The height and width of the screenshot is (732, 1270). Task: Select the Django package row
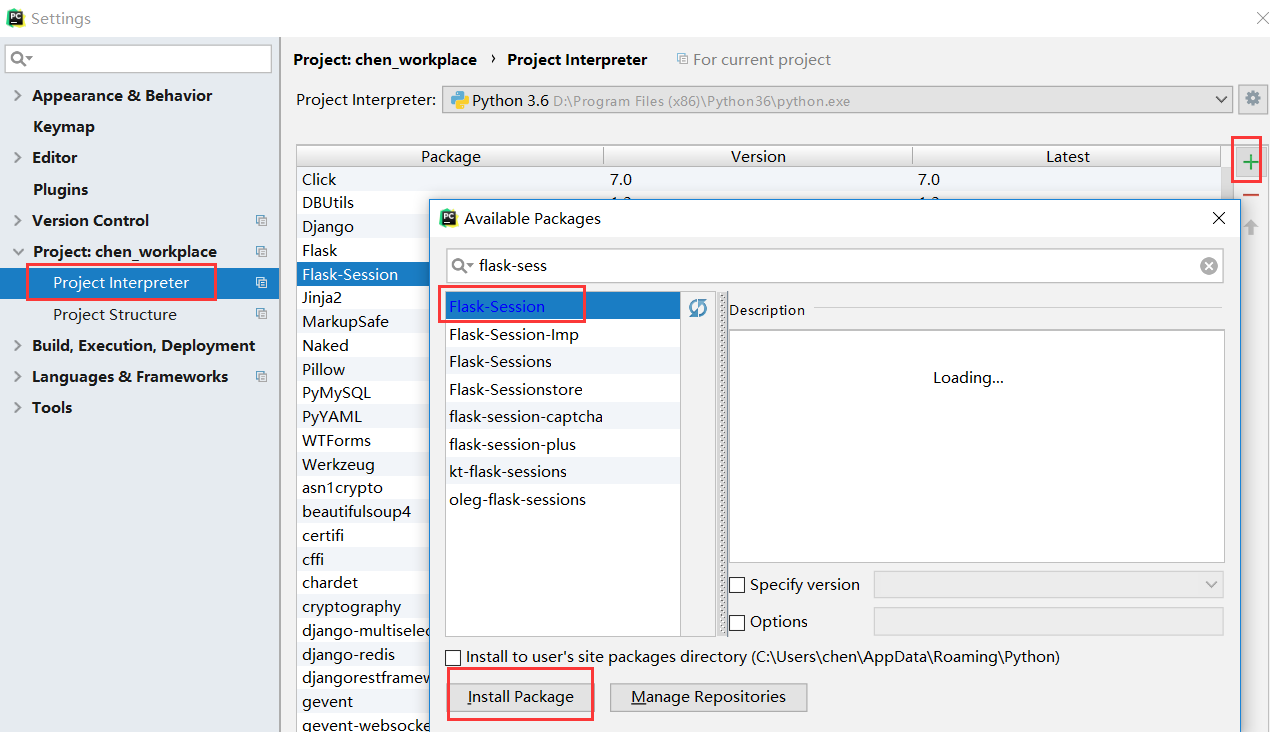pyautogui.click(x=364, y=226)
